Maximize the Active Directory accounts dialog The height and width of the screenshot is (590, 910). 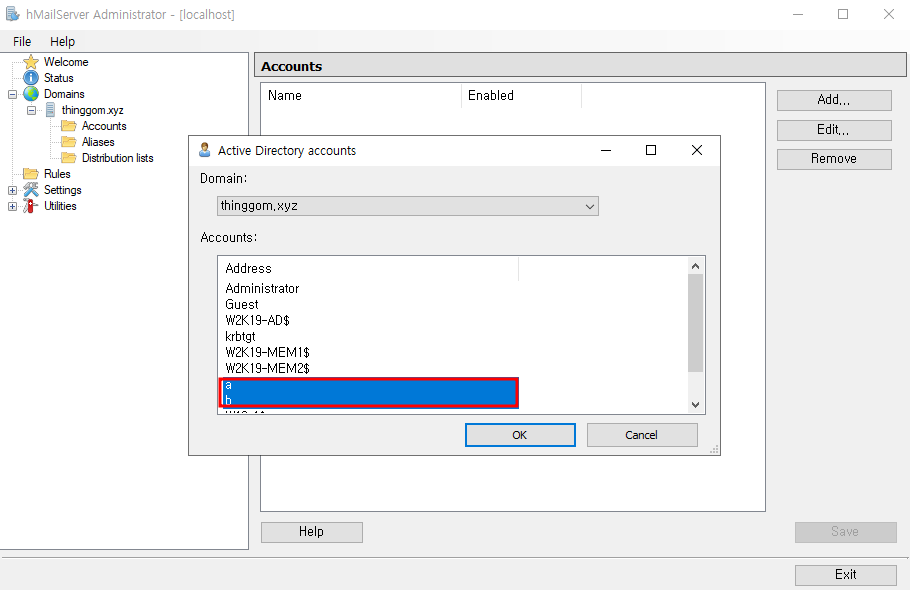coord(651,150)
